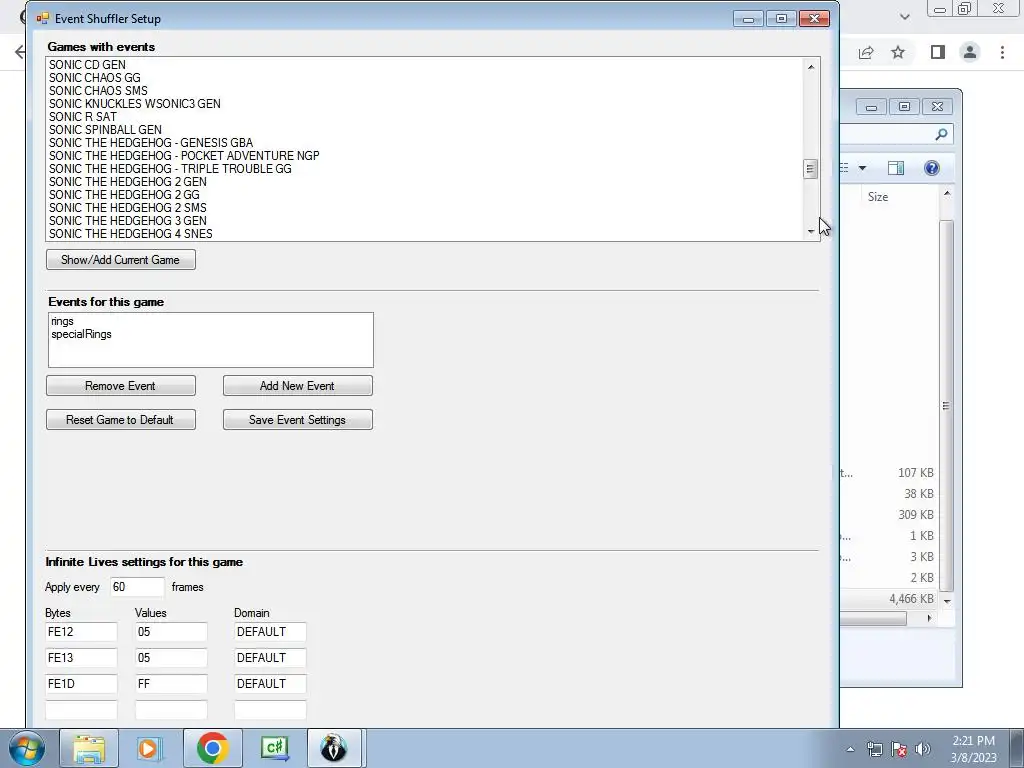This screenshot has height=768, width=1024.
Task: Open Explorer help icon
Action: coord(932,168)
